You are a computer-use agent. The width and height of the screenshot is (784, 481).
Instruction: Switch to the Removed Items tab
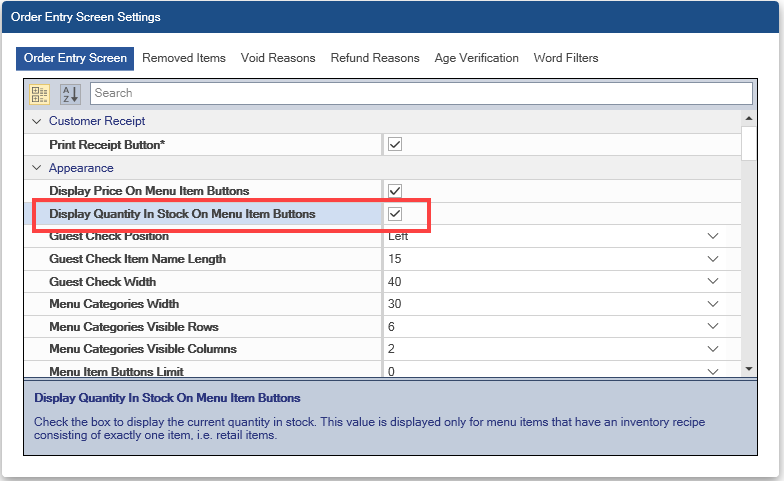tap(184, 58)
